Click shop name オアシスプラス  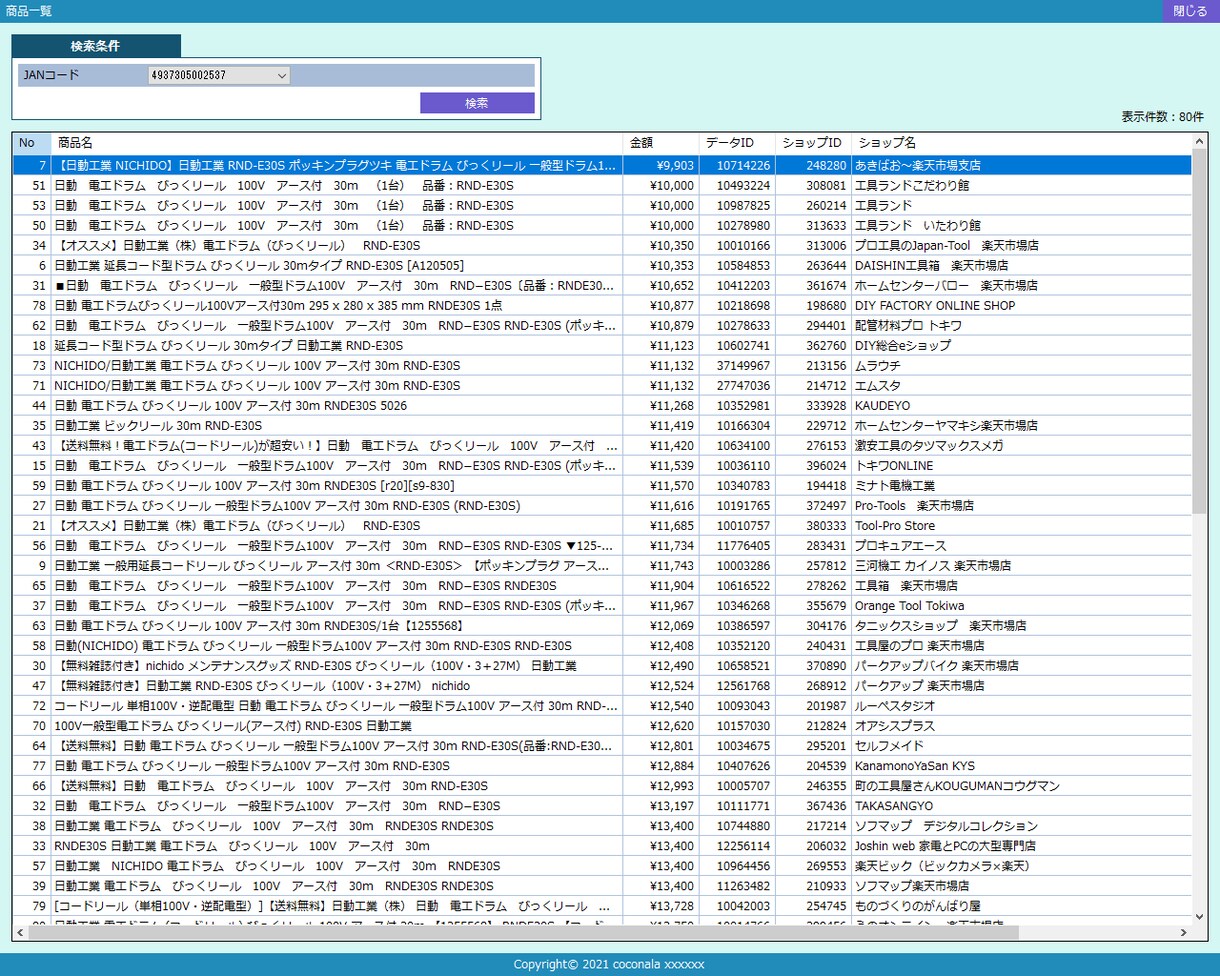click(x=894, y=725)
